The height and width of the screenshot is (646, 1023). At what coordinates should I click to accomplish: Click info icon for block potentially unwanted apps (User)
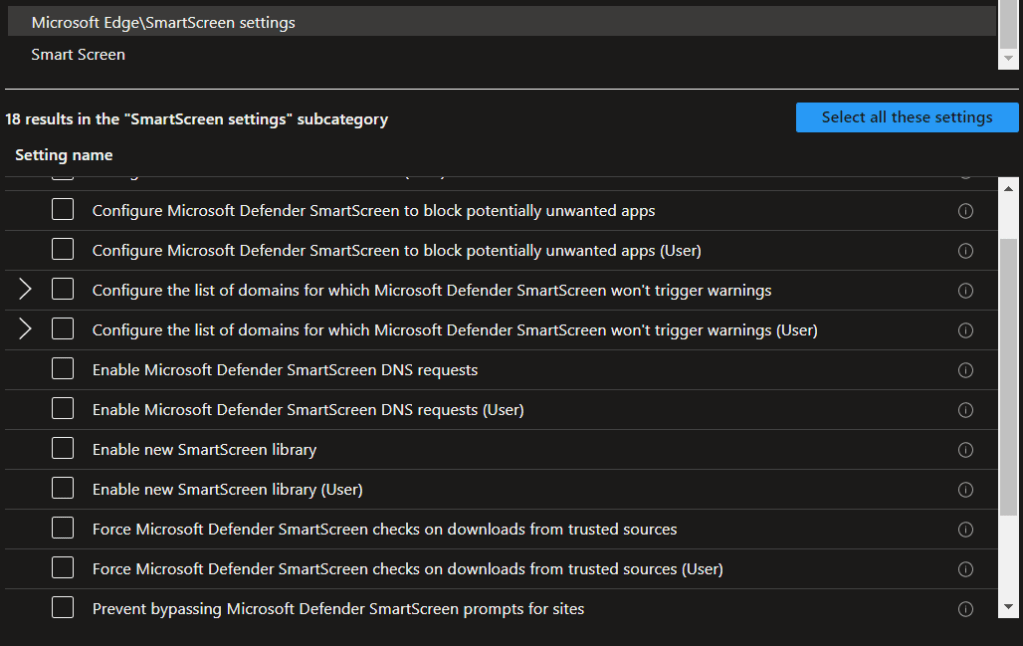965,251
